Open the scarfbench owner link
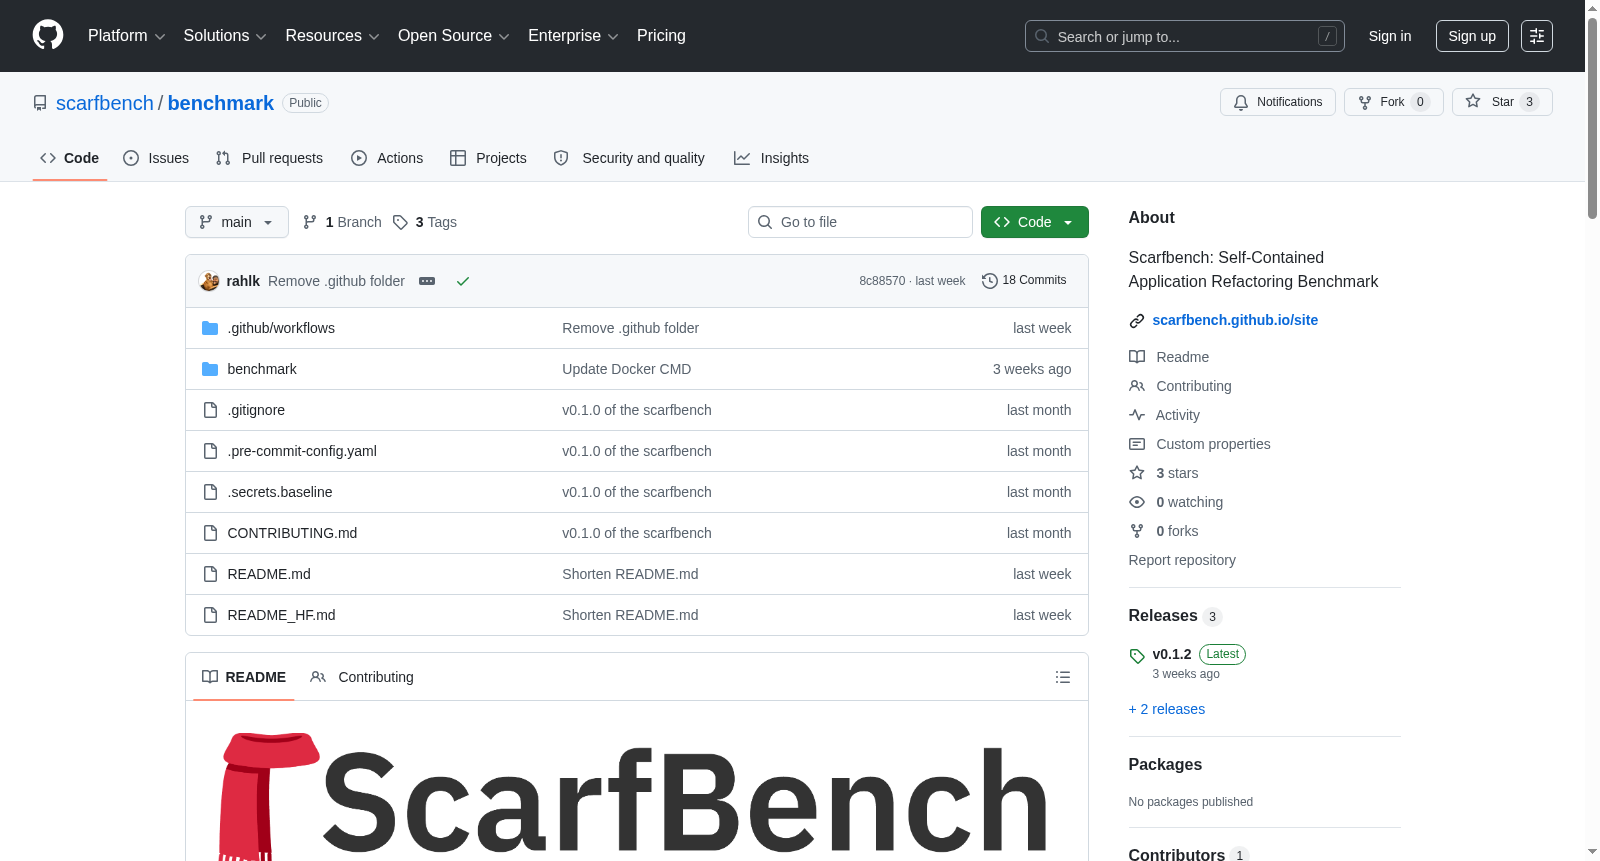 tap(105, 103)
